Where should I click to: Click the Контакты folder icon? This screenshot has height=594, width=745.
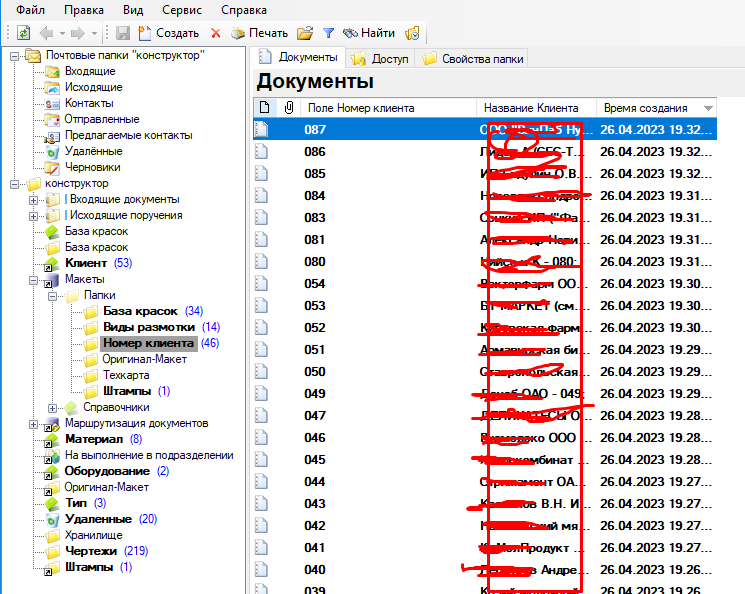pyautogui.click(x=52, y=104)
